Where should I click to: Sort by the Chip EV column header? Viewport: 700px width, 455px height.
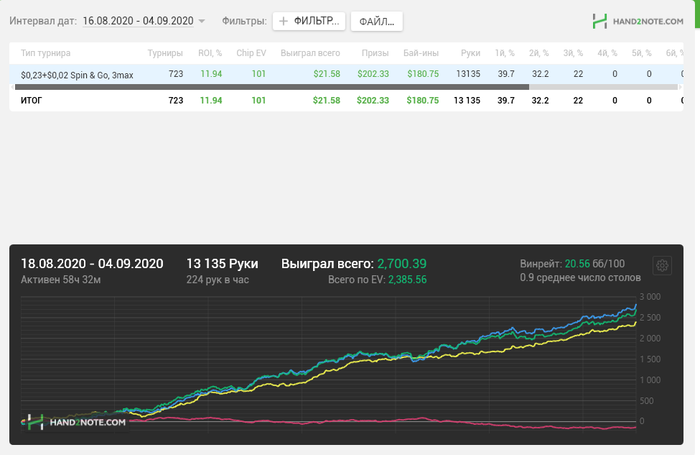251,53
